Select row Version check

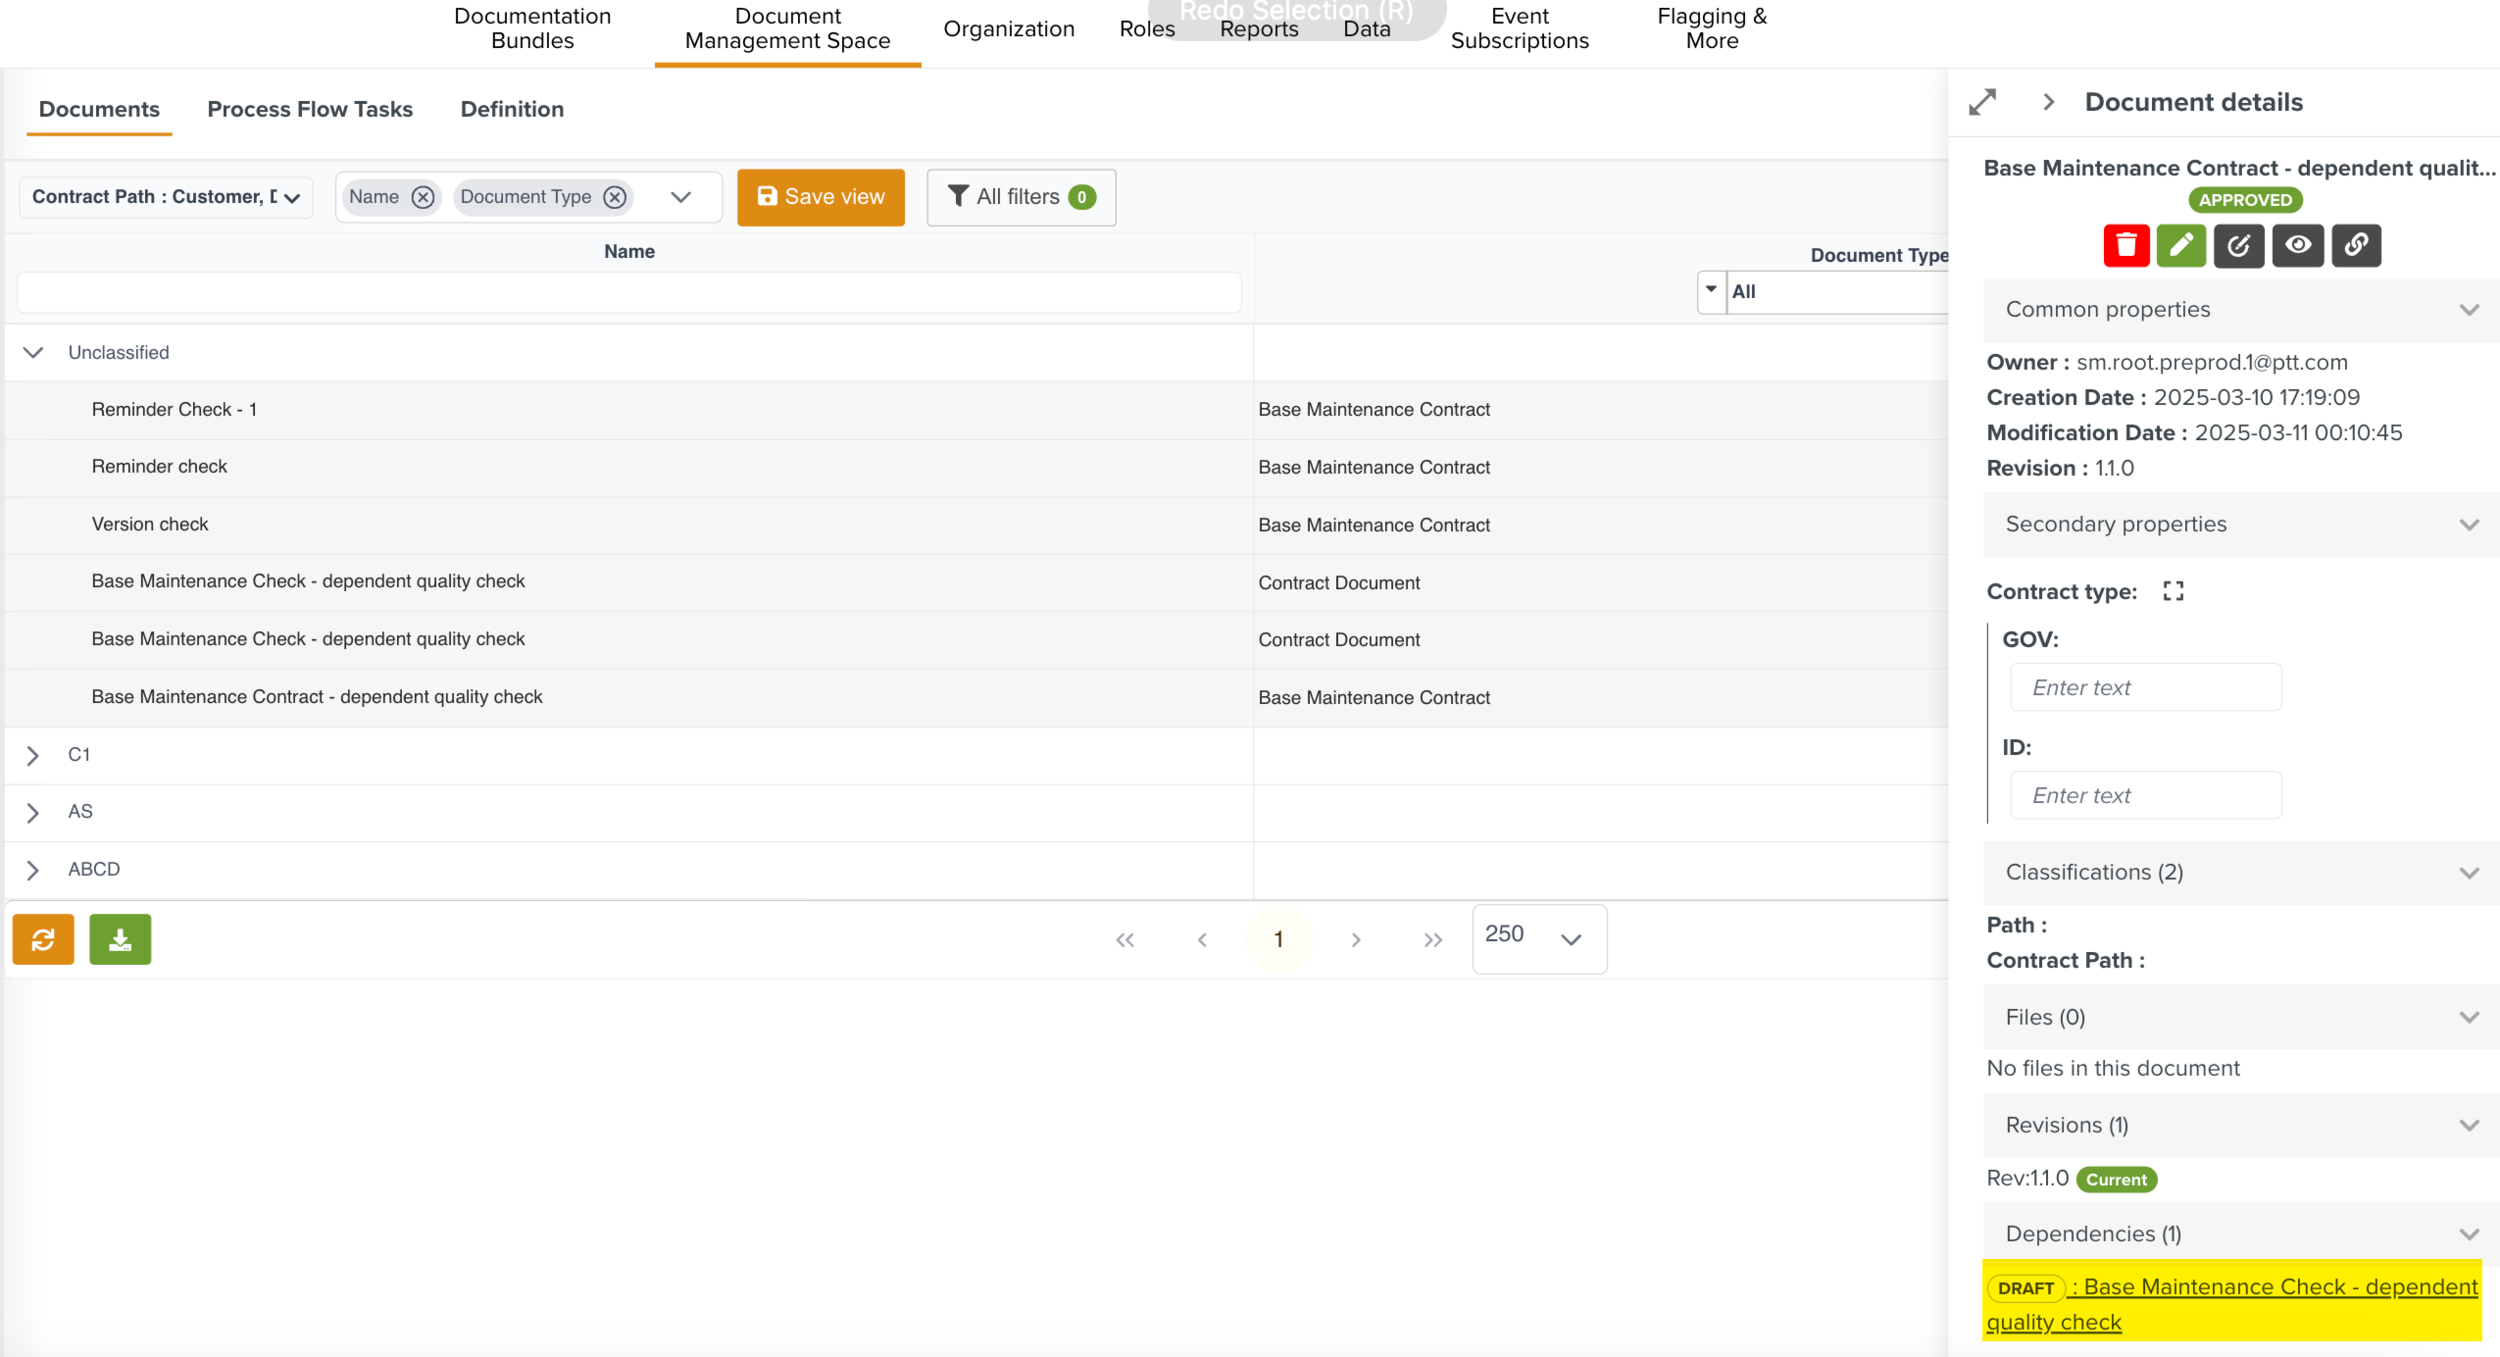coord(976,524)
